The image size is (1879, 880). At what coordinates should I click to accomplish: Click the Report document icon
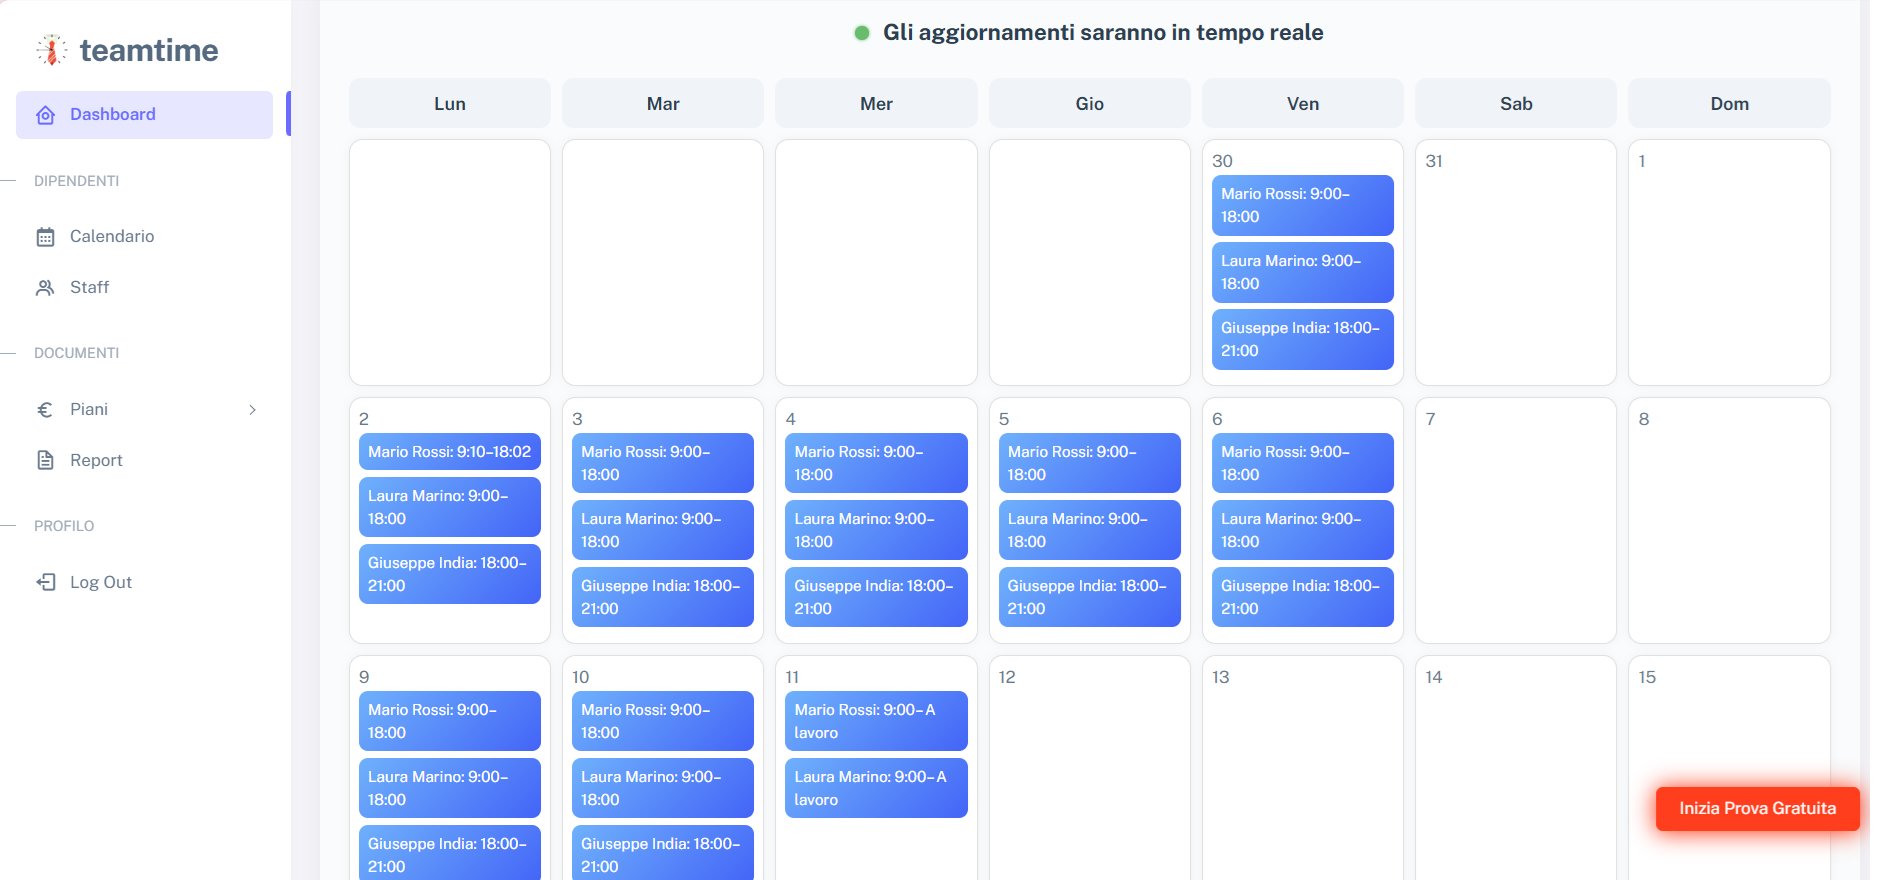click(x=45, y=460)
